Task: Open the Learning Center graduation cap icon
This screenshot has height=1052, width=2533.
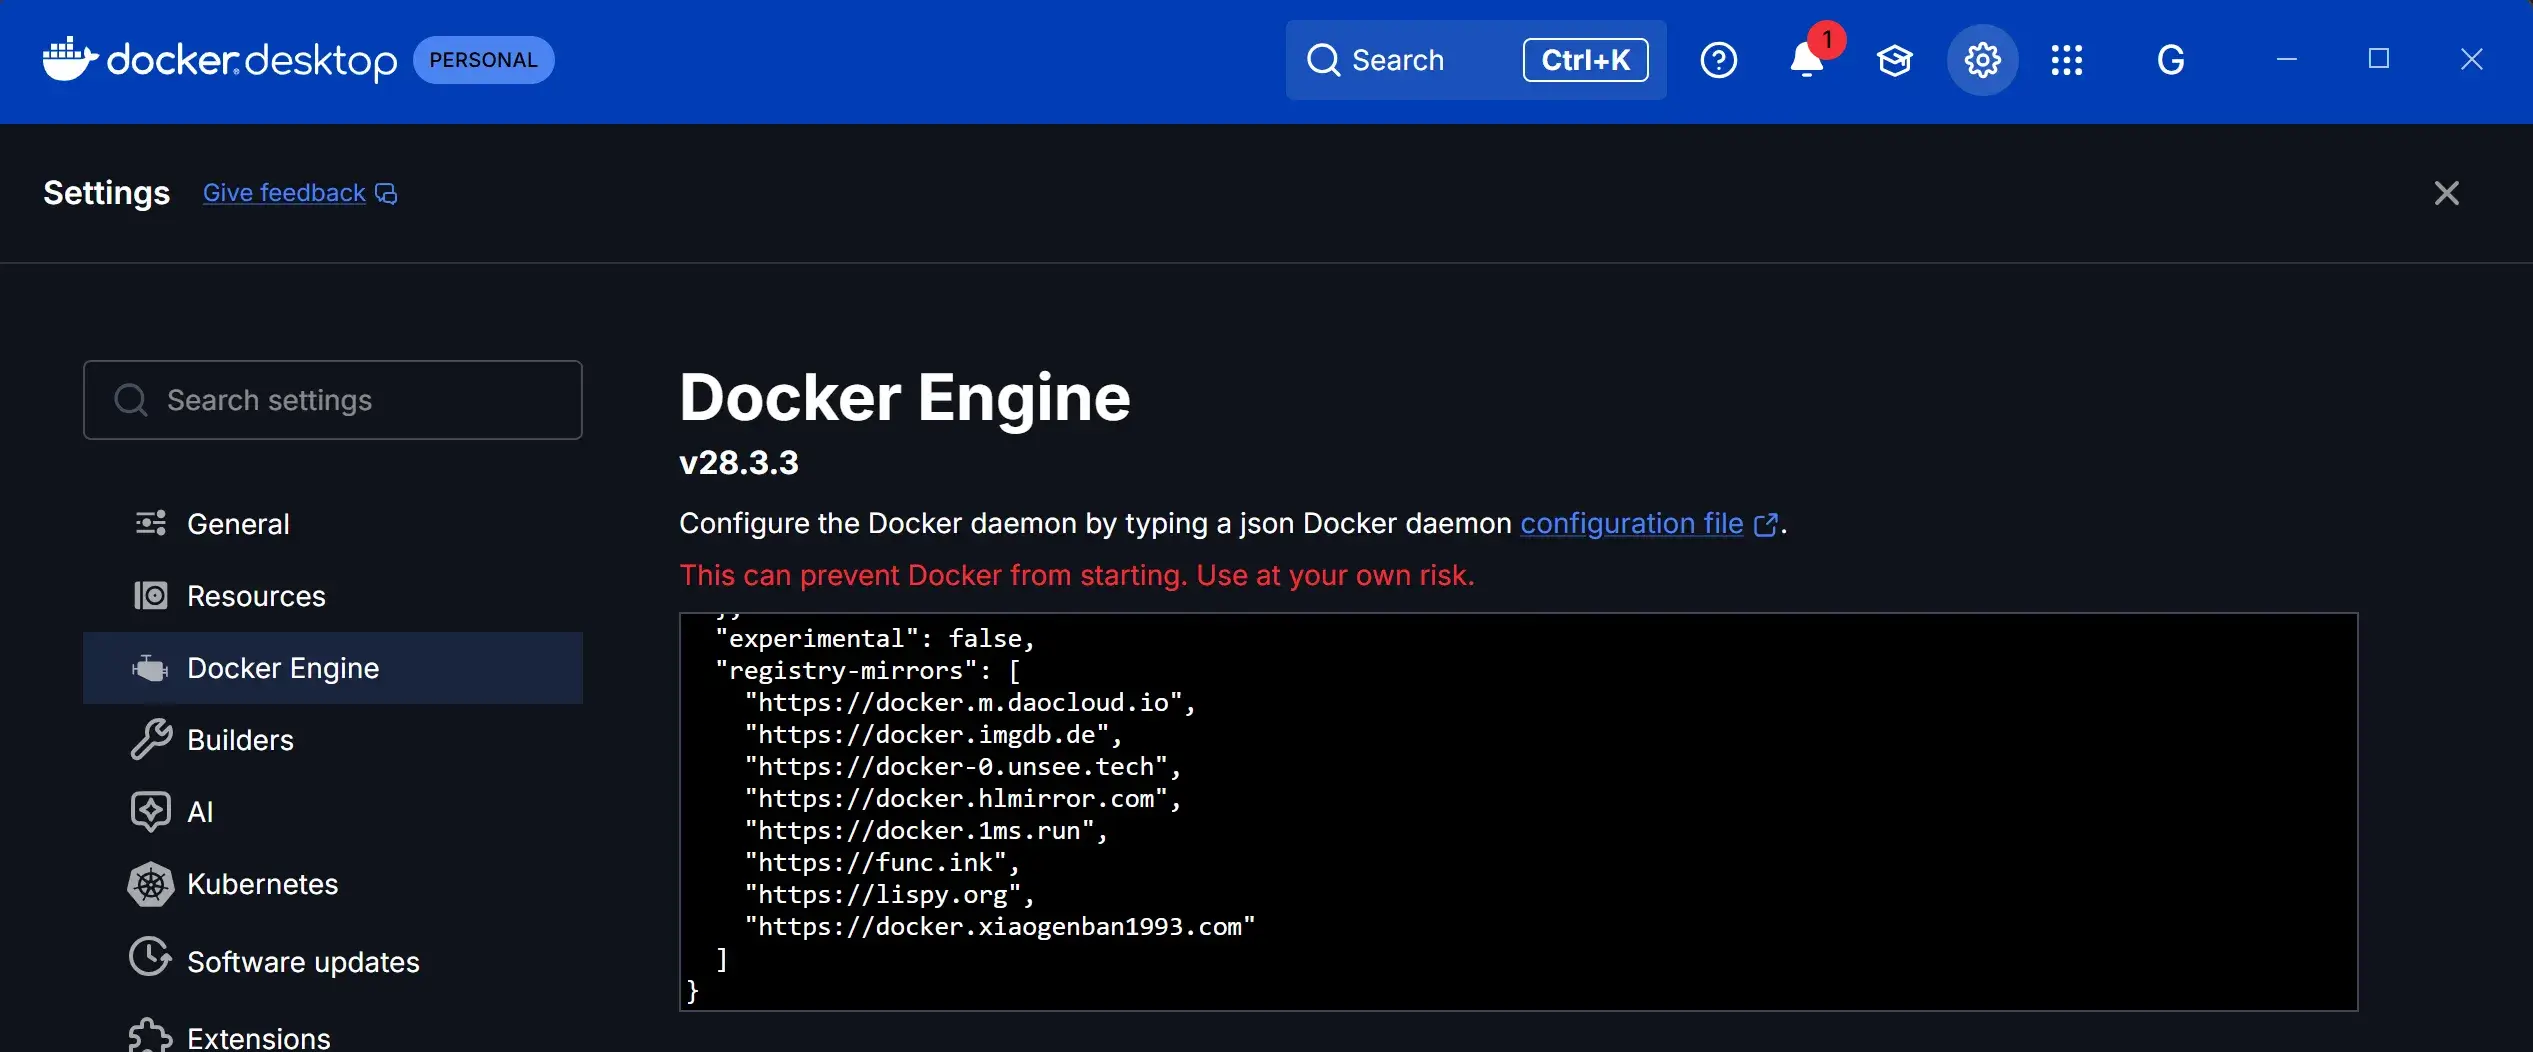Action: (x=1894, y=60)
